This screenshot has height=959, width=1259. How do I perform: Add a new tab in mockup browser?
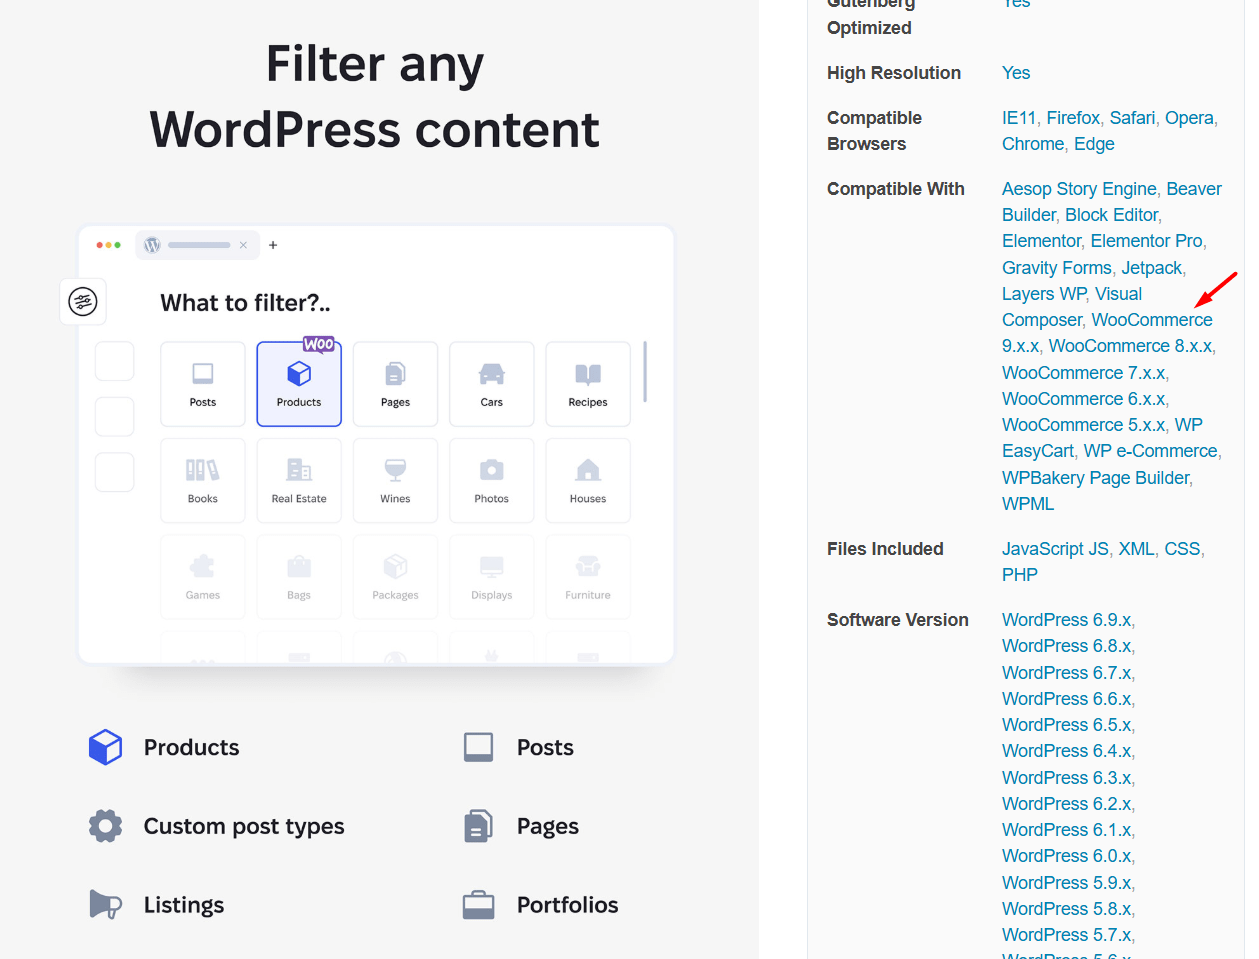point(273,245)
